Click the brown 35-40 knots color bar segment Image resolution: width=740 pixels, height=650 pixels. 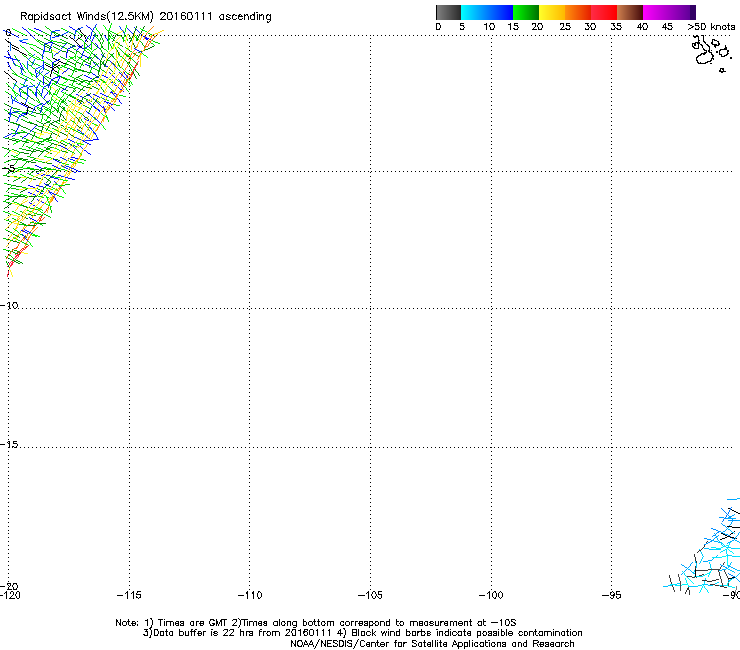(630, 12)
